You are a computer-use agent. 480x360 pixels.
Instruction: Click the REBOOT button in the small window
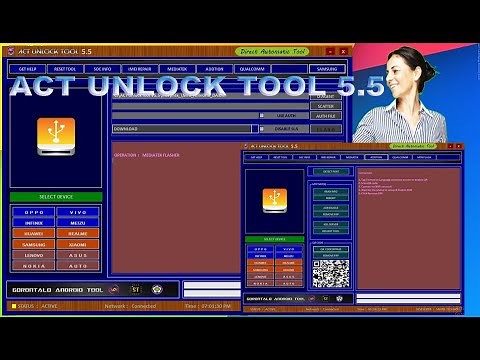click(331, 198)
